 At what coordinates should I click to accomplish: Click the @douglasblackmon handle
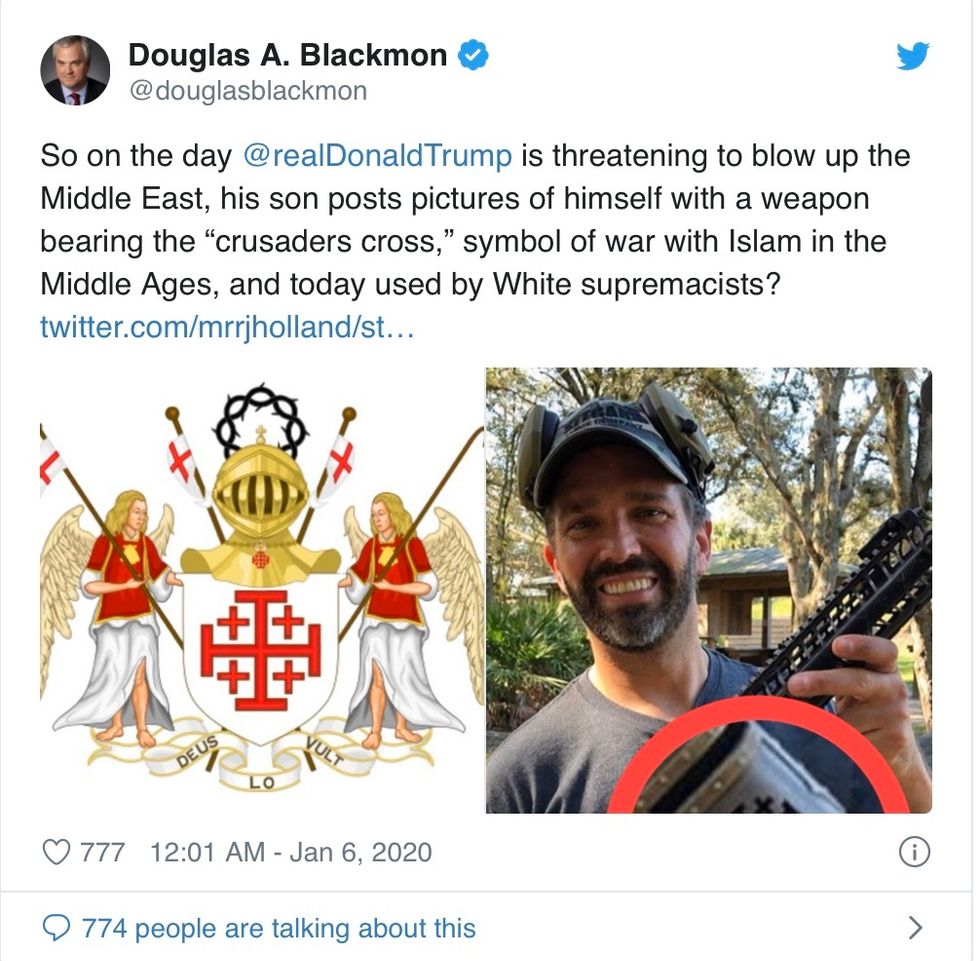click(248, 91)
